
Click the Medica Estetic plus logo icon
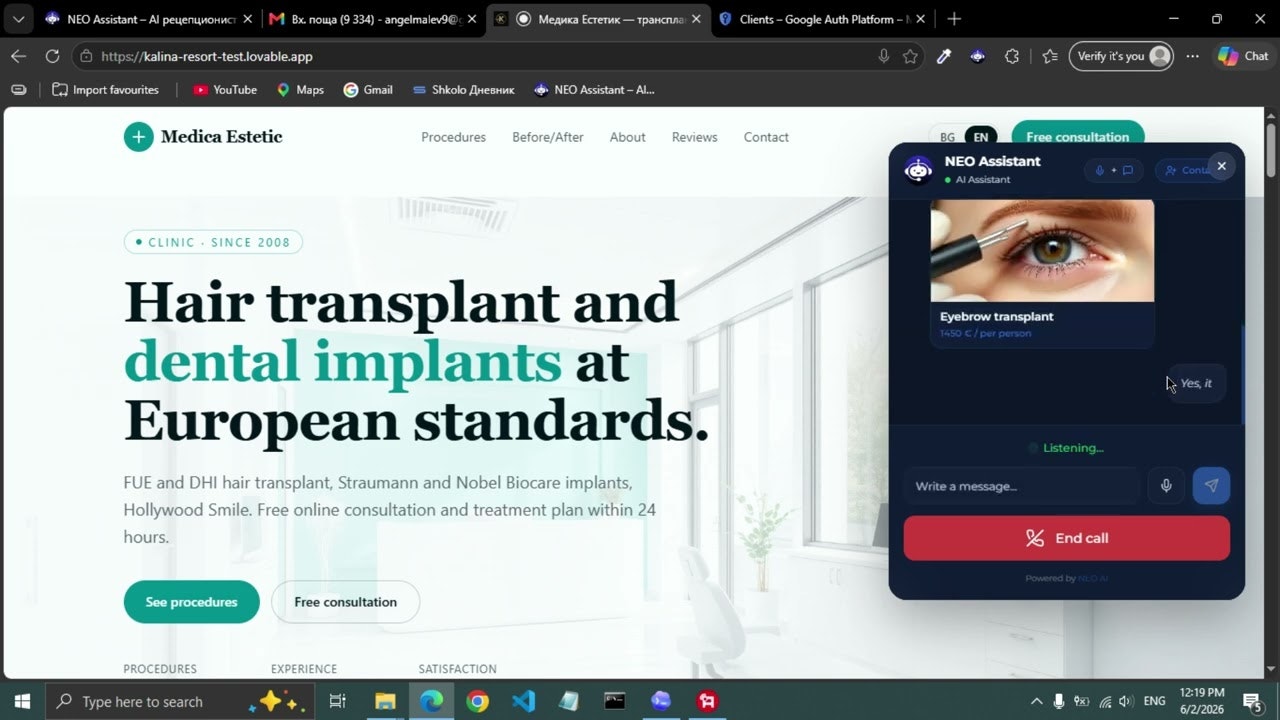(138, 137)
